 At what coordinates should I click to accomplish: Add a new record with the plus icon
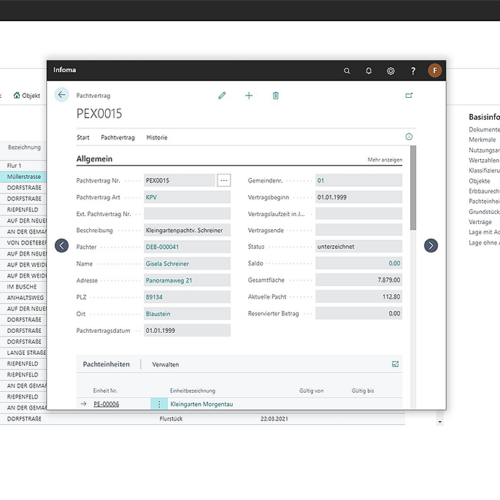click(249, 96)
